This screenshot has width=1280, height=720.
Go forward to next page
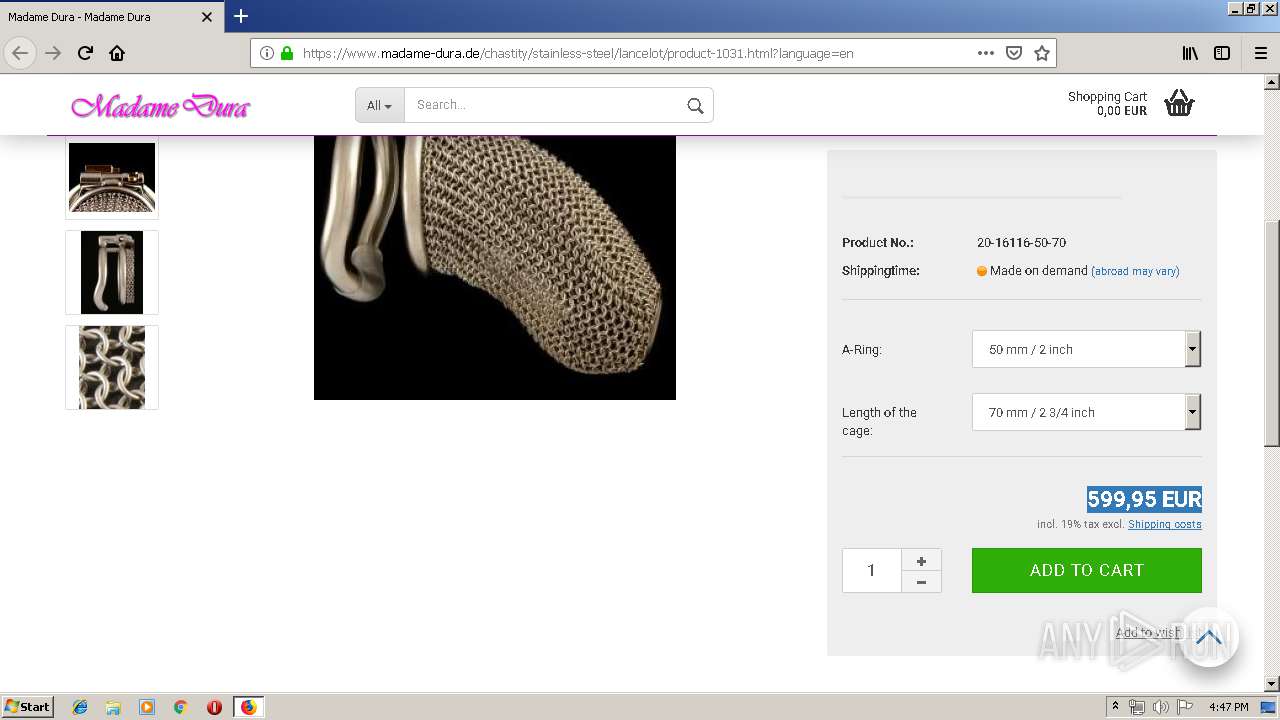(53, 53)
